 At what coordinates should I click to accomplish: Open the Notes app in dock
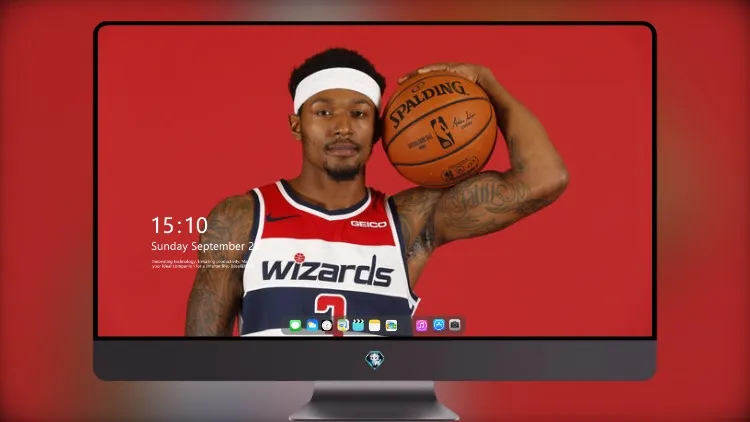pyautogui.click(x=375, y=325)
